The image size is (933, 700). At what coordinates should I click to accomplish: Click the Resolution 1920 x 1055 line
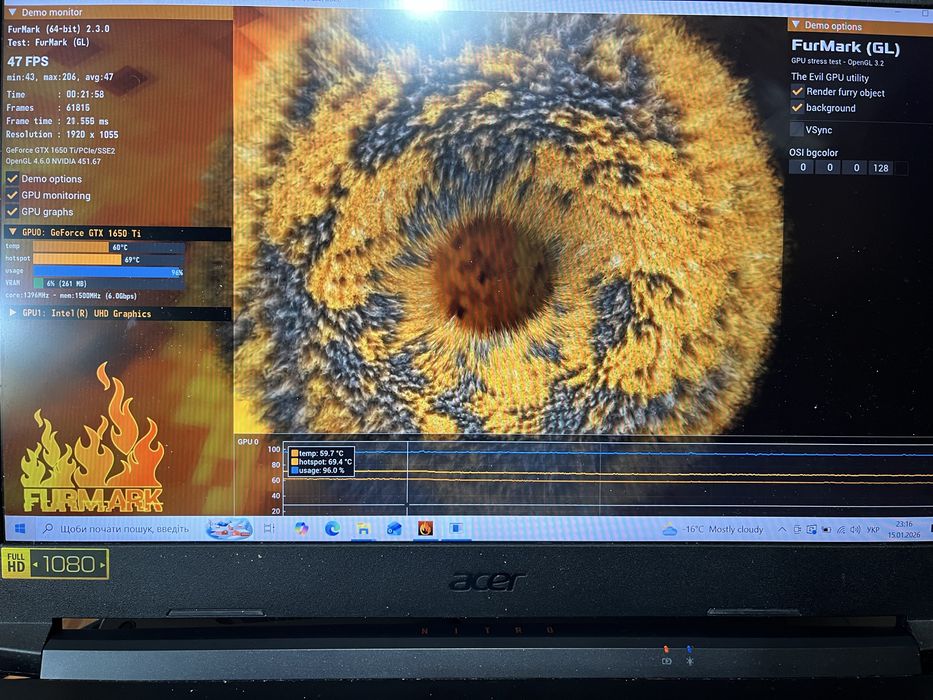click(x=62, y=135)
